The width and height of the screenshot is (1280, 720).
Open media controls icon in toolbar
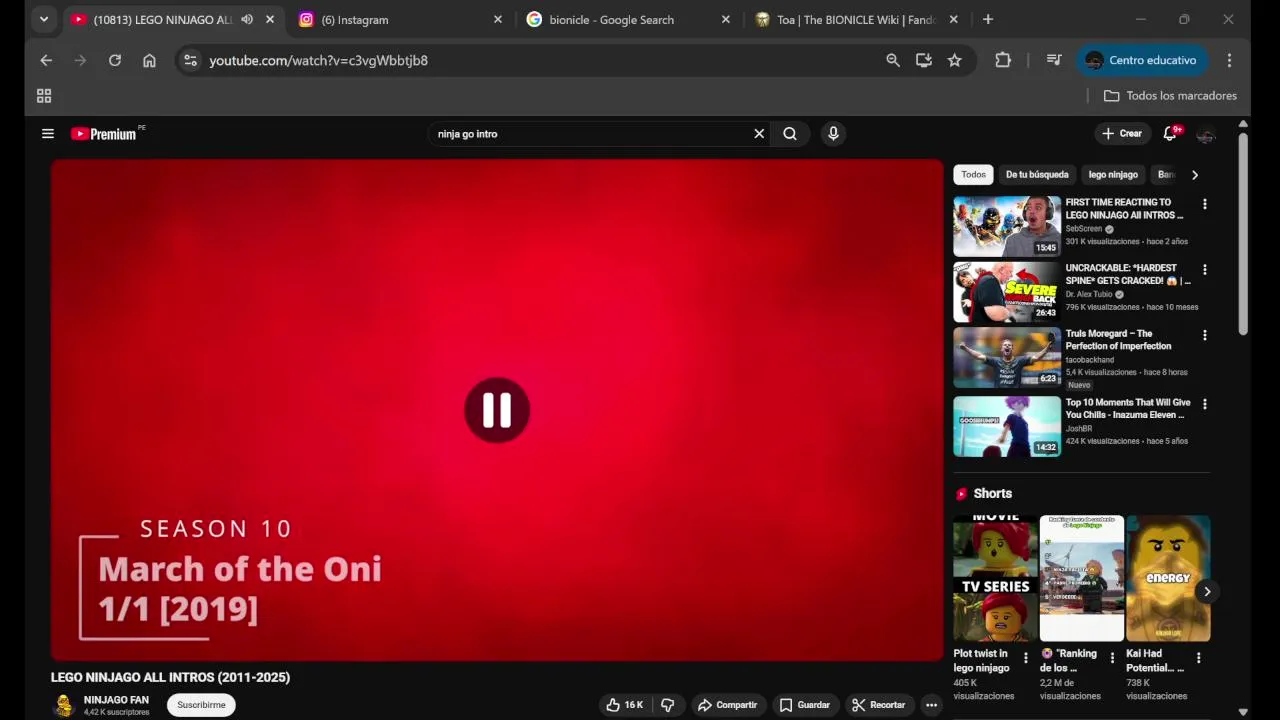click(1054, 60)
